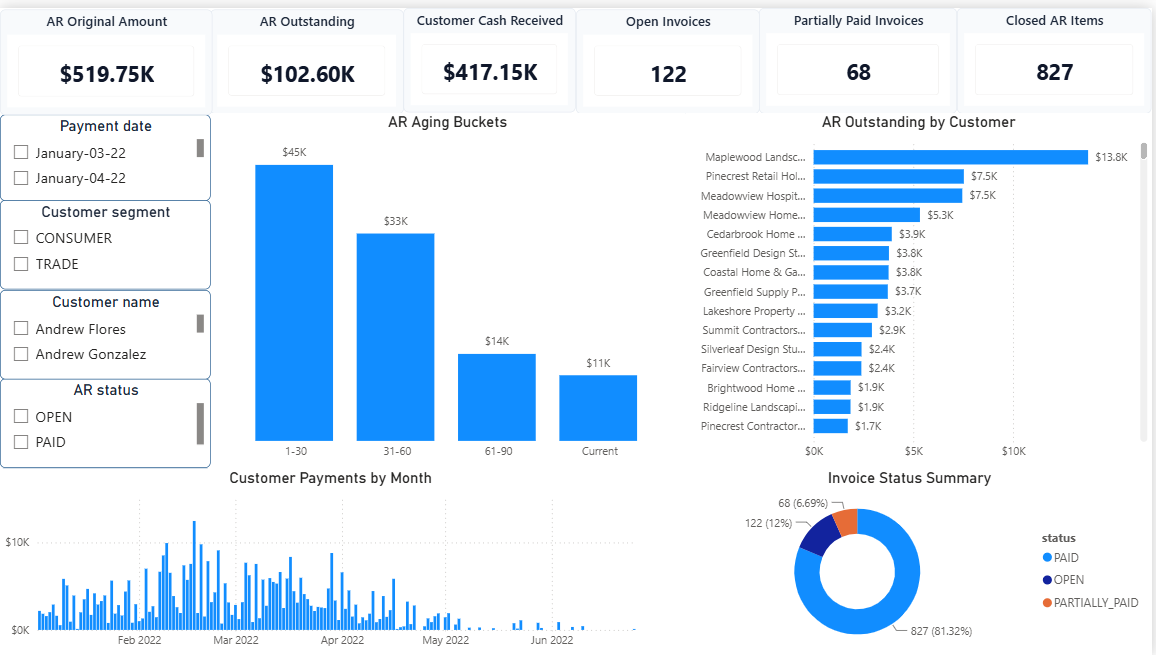Click the Customer Payments by Month title
1156x655 pixels.
point(330,478)
